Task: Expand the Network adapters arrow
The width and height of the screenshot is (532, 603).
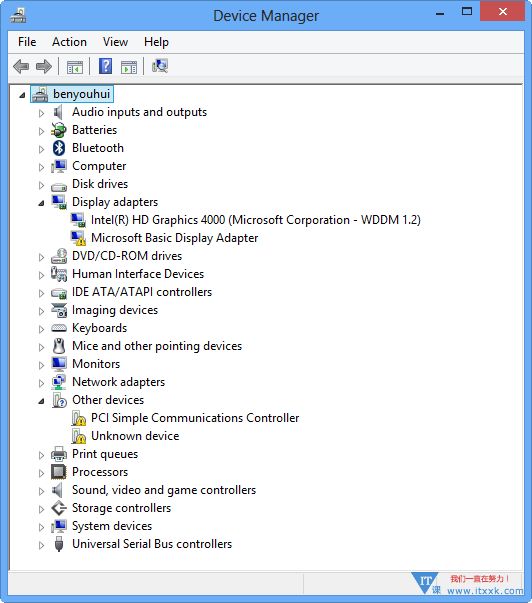Action: pyautogui.click(x=41, y=383)
